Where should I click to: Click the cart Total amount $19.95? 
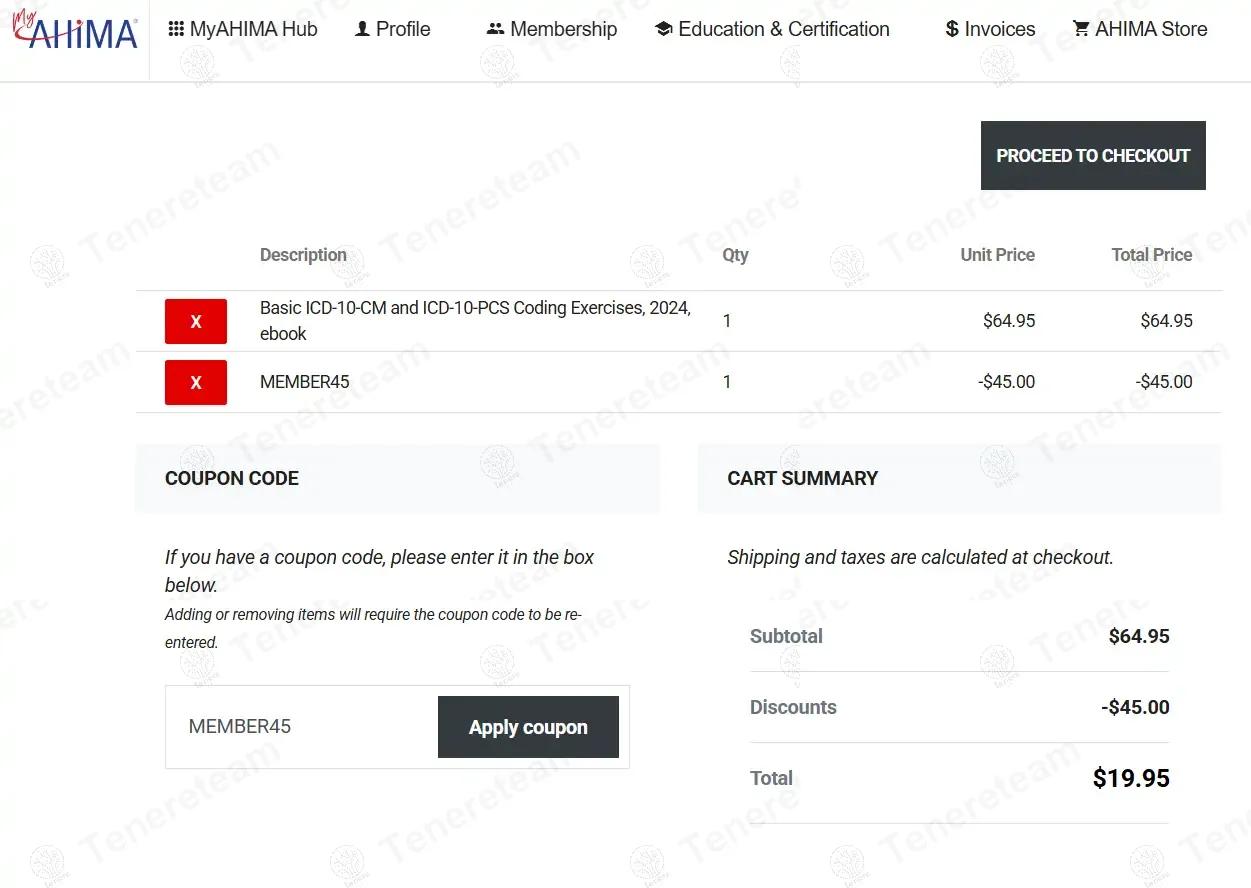(x=1130, y=778)
